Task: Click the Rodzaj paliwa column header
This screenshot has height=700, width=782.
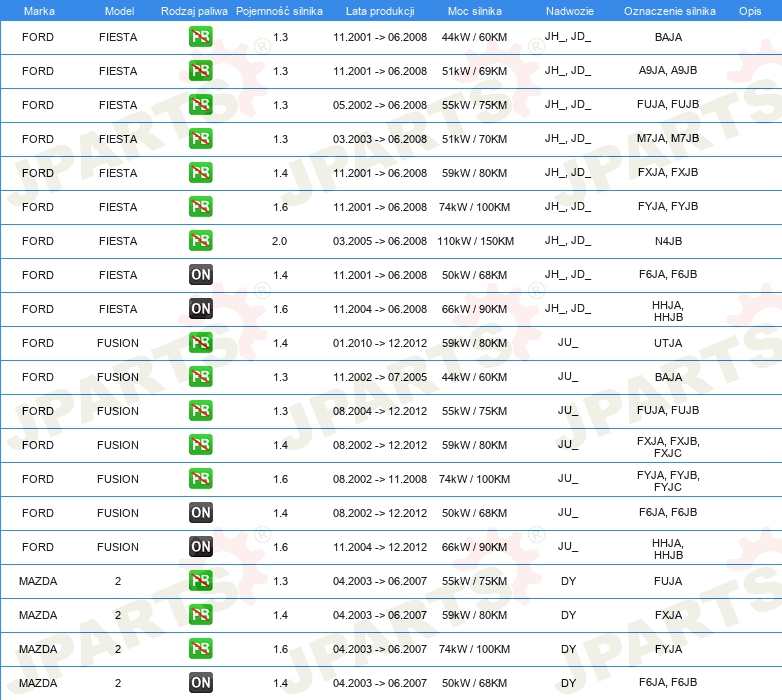Action: pyautogui.click(x=194, y=11)
